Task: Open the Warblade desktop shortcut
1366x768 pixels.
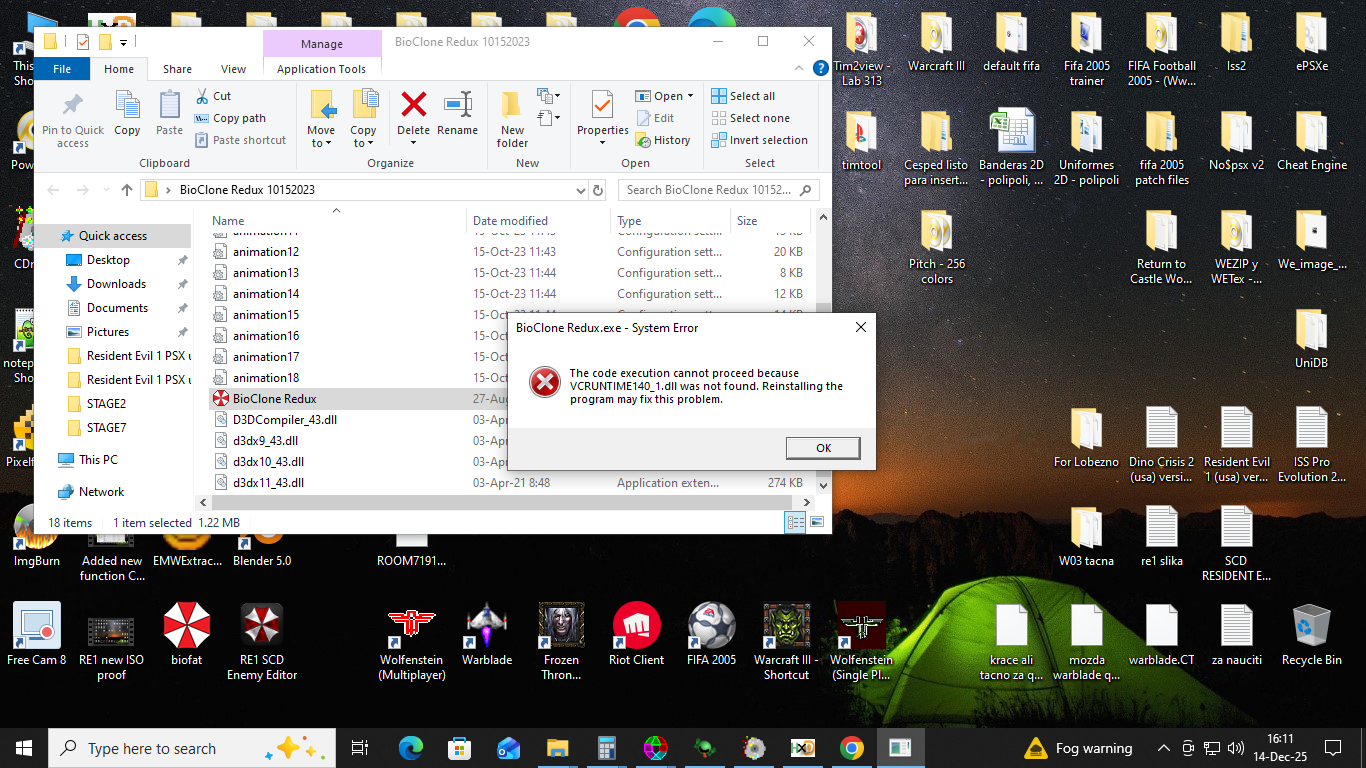Action: tap(487, 635)
